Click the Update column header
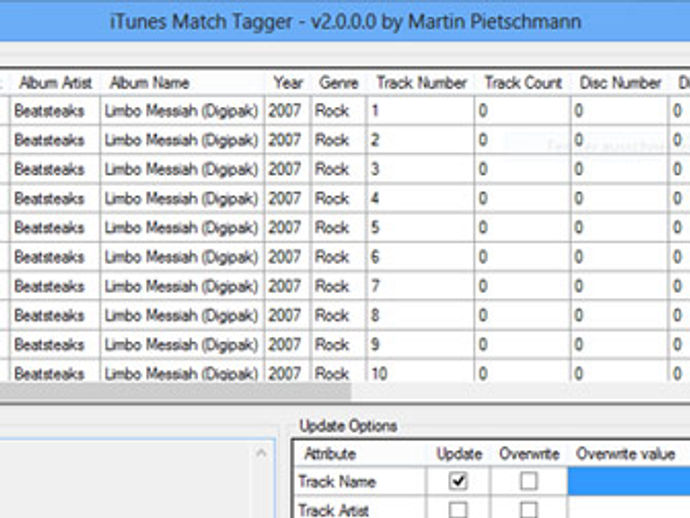The height and width of the screenshot is (518, 690). click(x=459, y=454)
